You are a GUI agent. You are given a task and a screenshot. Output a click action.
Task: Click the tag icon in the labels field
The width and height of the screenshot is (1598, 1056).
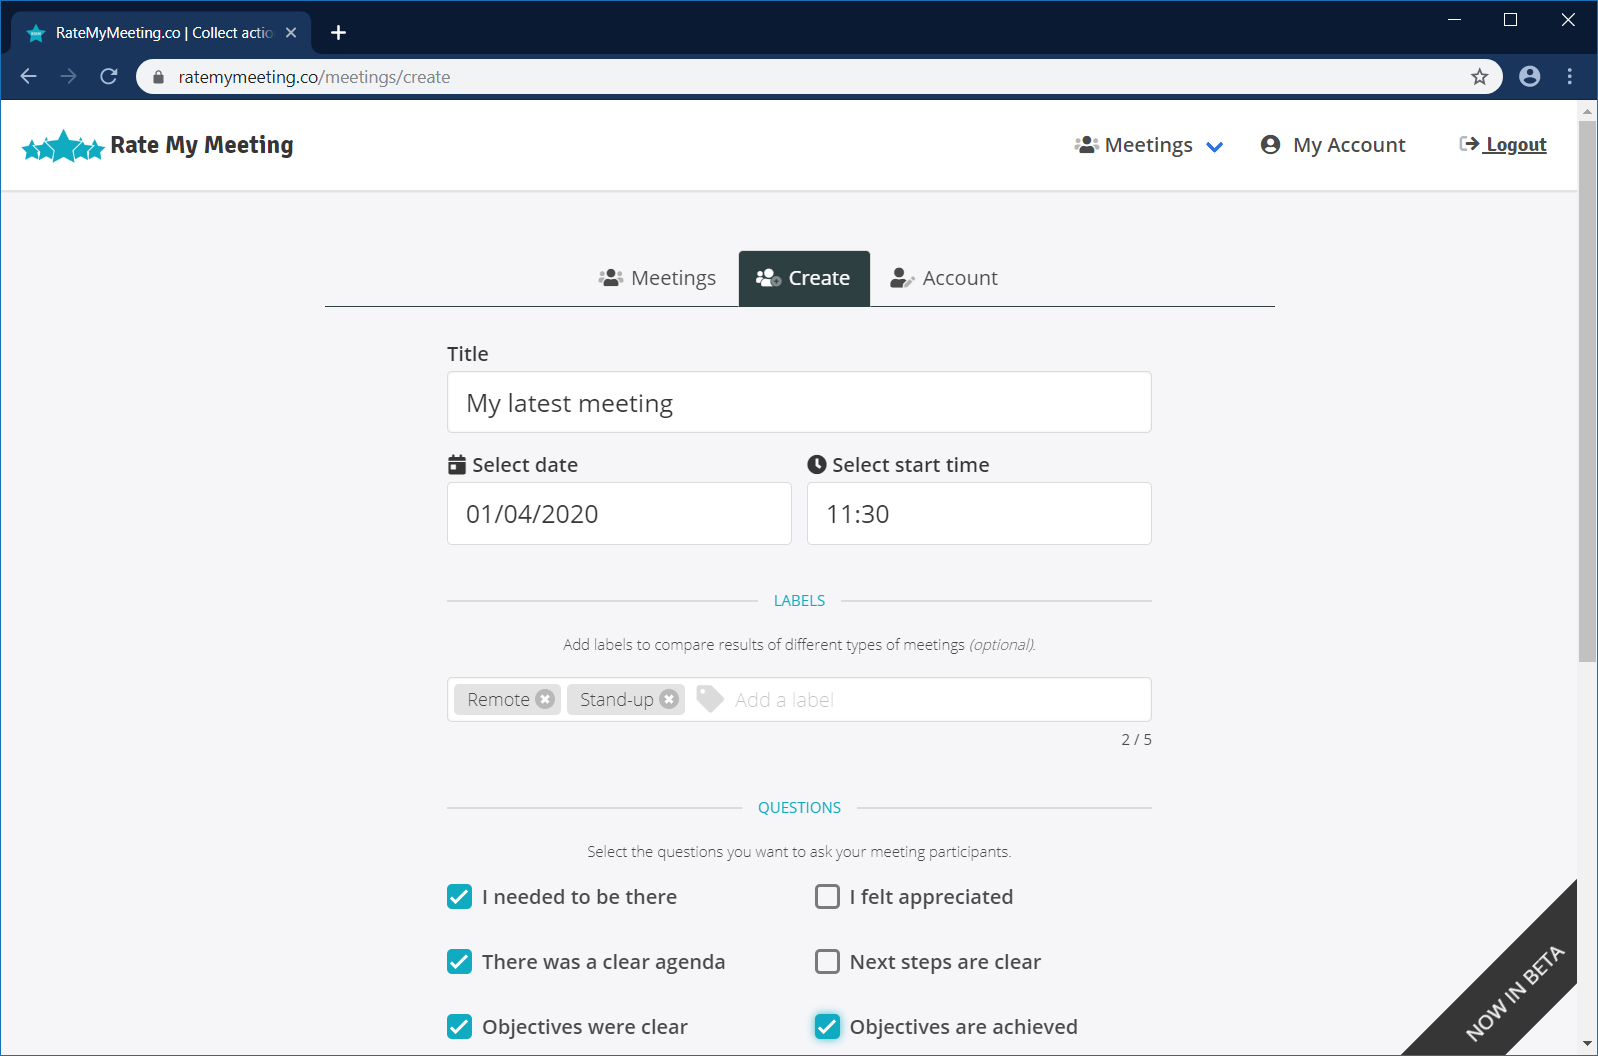(710, 699)
